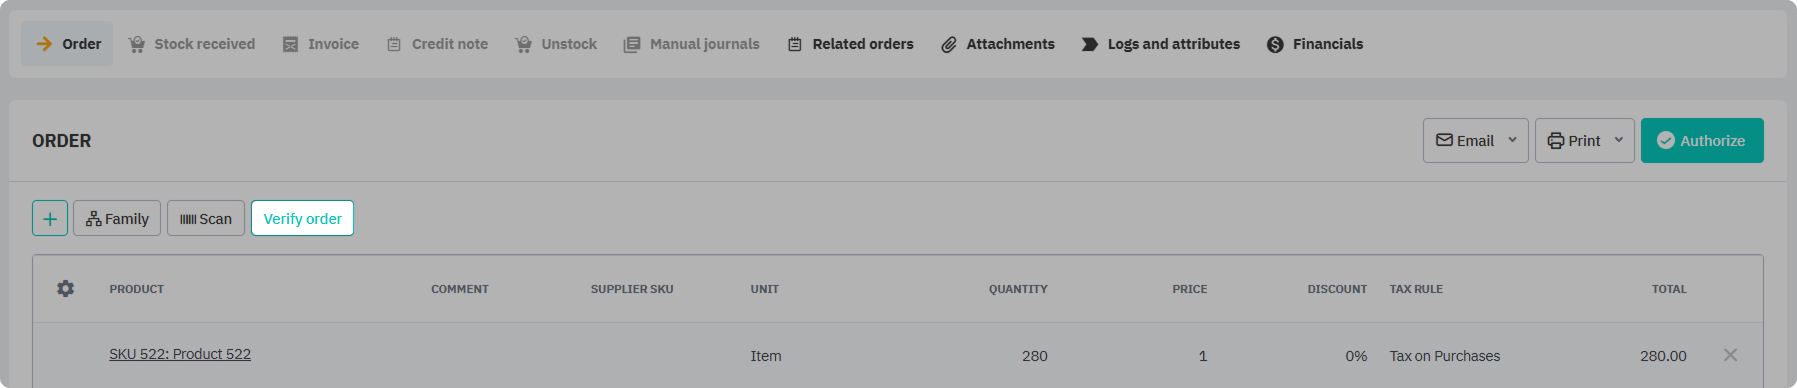Screen dimensions: 1797x388
Task: Switch to the Invoice tab
Action: click(x=321, y=44)
